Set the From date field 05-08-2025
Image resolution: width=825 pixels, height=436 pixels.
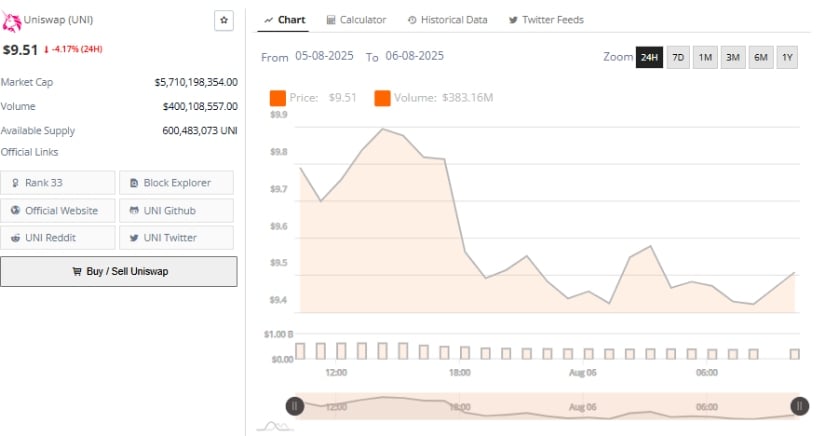pos(324,56)
